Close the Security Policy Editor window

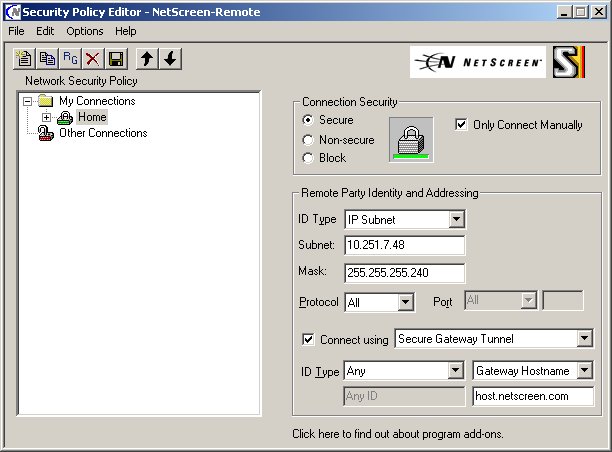[599, 12]
